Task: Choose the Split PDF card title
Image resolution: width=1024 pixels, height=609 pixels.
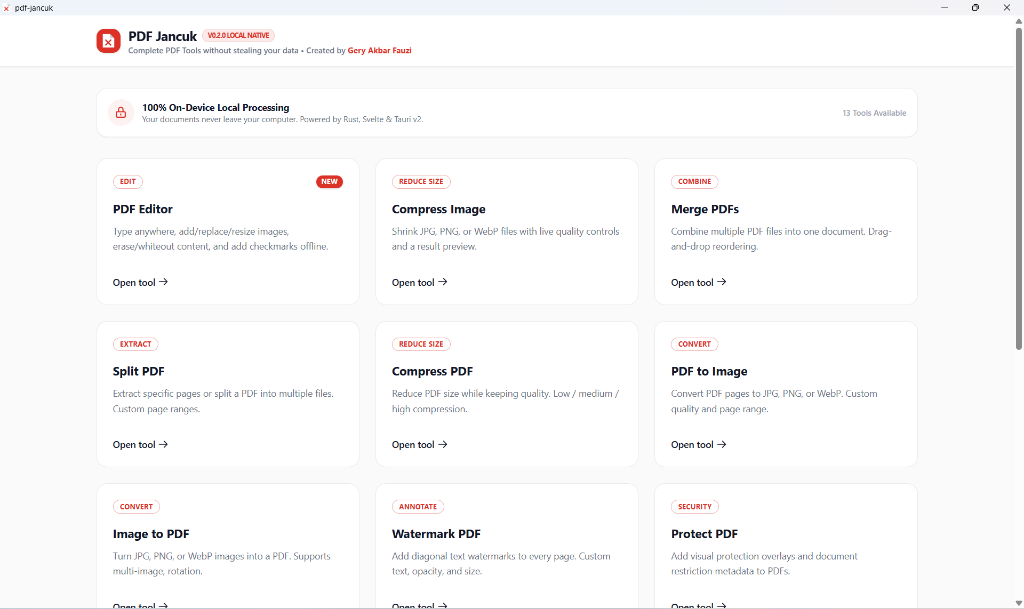Action: coord(138,371)
